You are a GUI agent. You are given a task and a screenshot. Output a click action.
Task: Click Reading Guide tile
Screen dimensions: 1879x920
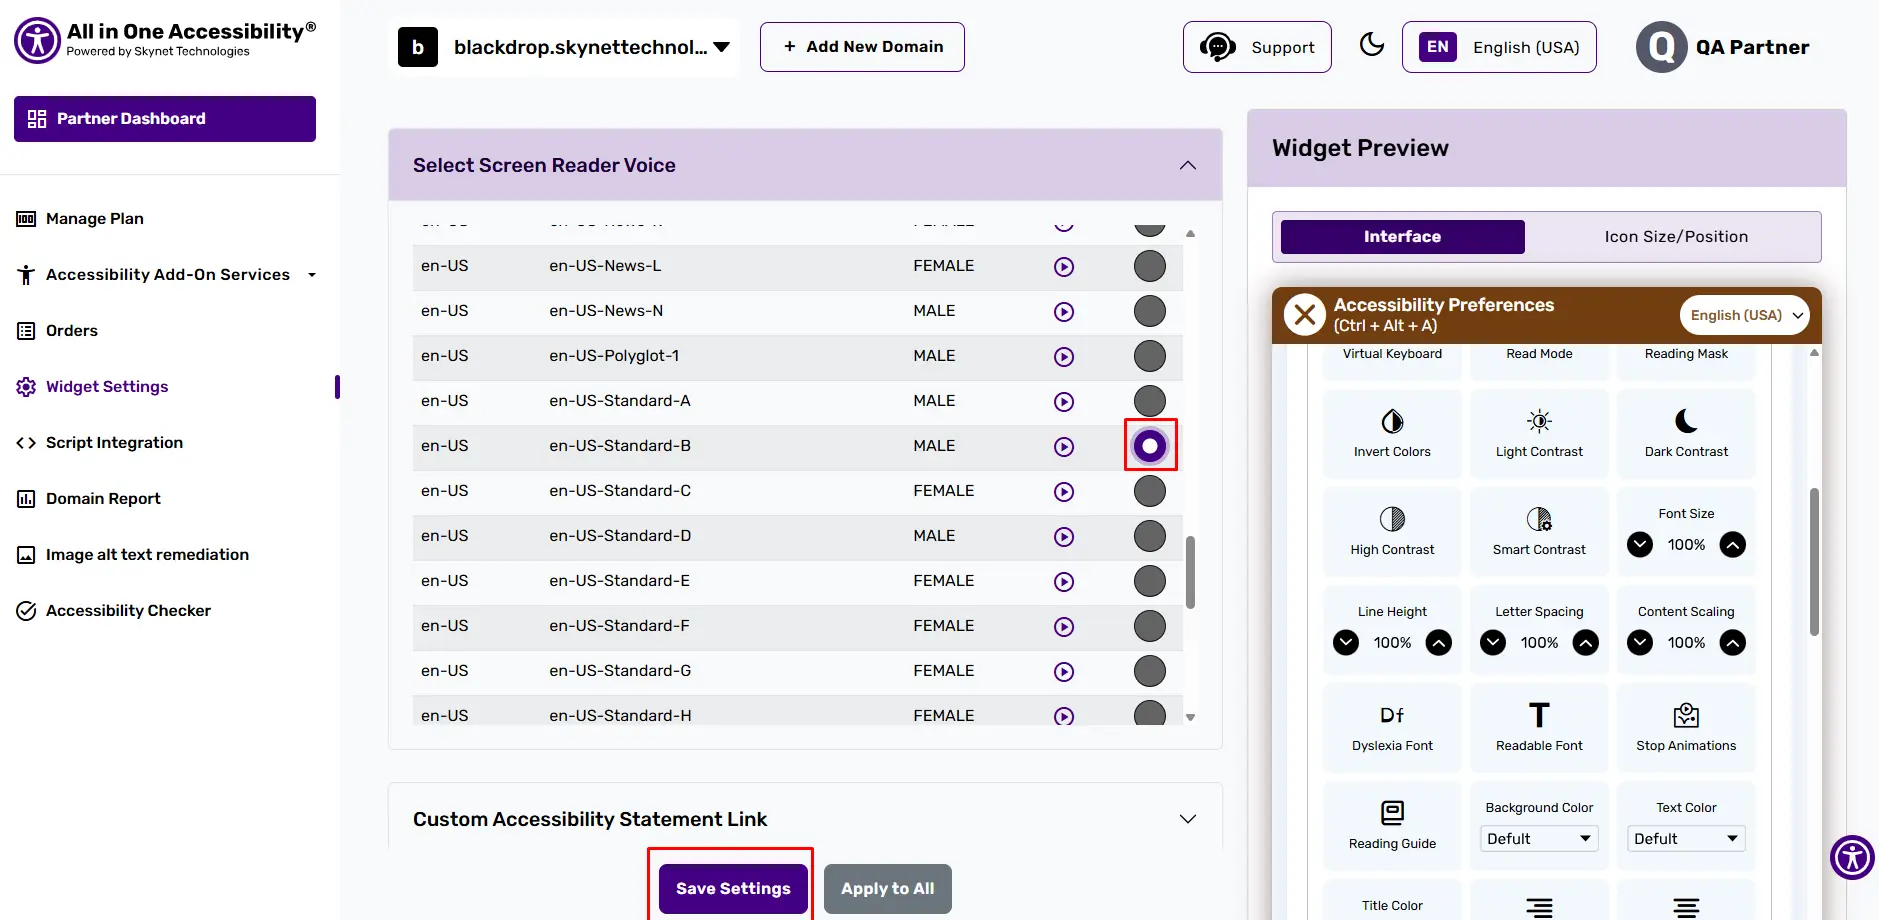click(x=1392, y=826)
